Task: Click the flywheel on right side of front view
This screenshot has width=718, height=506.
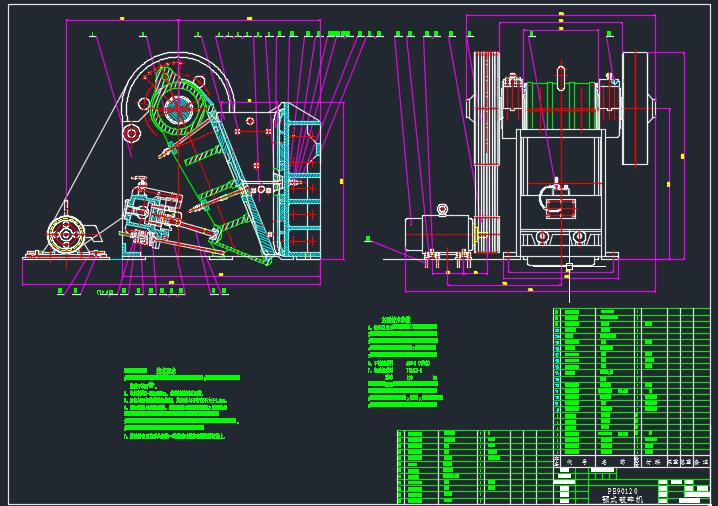Action: coord(636,108)
